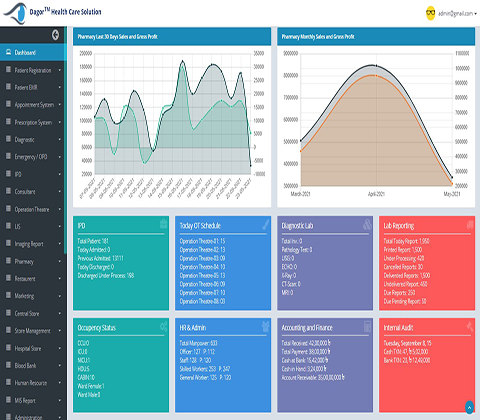Click the 'Operation Theatre-08: 03' line
The height and width of the screenshot is (420, 480).
(202, 301)
